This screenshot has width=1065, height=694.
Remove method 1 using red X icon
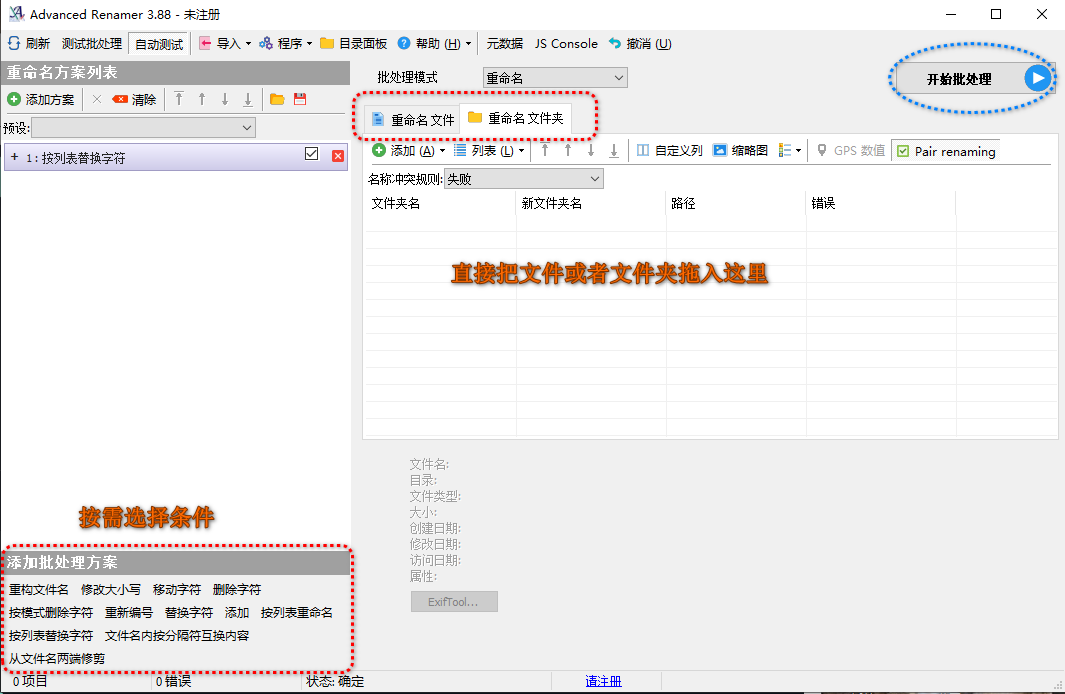338,155
